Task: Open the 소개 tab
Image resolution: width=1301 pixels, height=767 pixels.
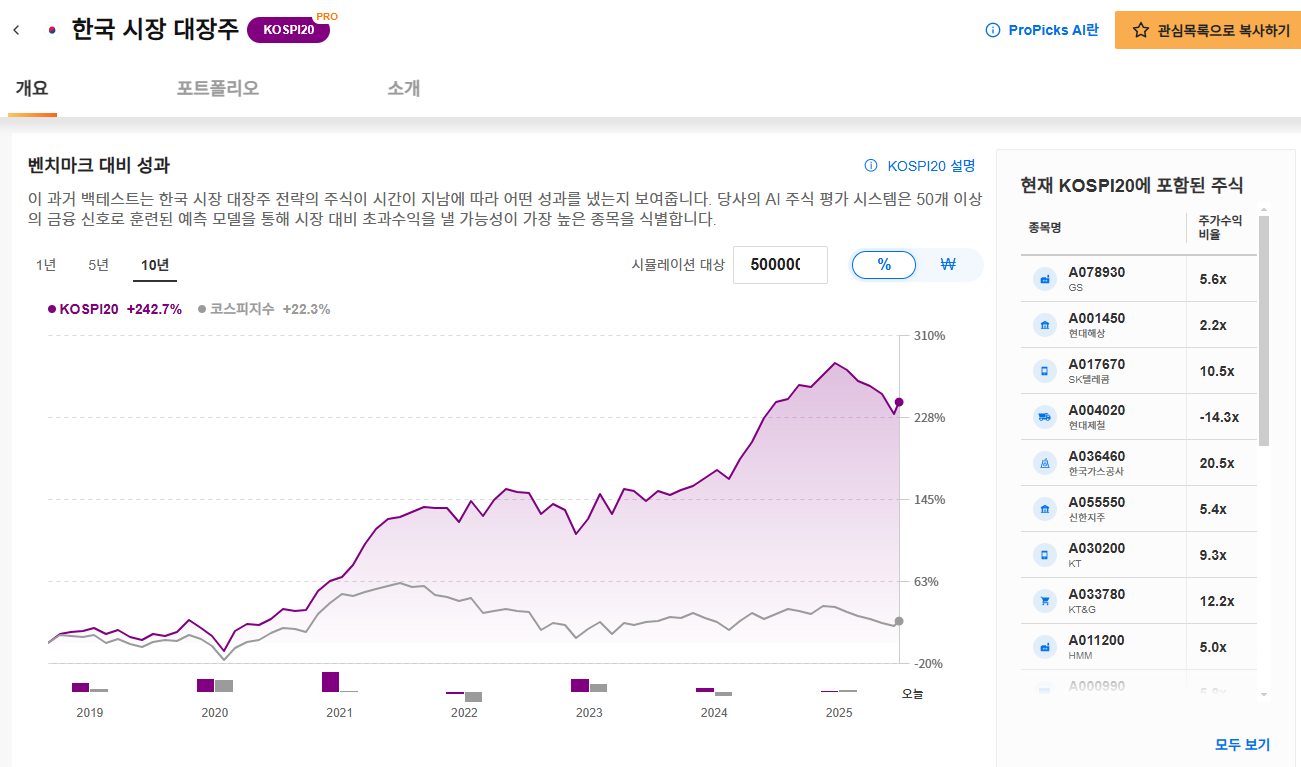Action: coord(404,88)
